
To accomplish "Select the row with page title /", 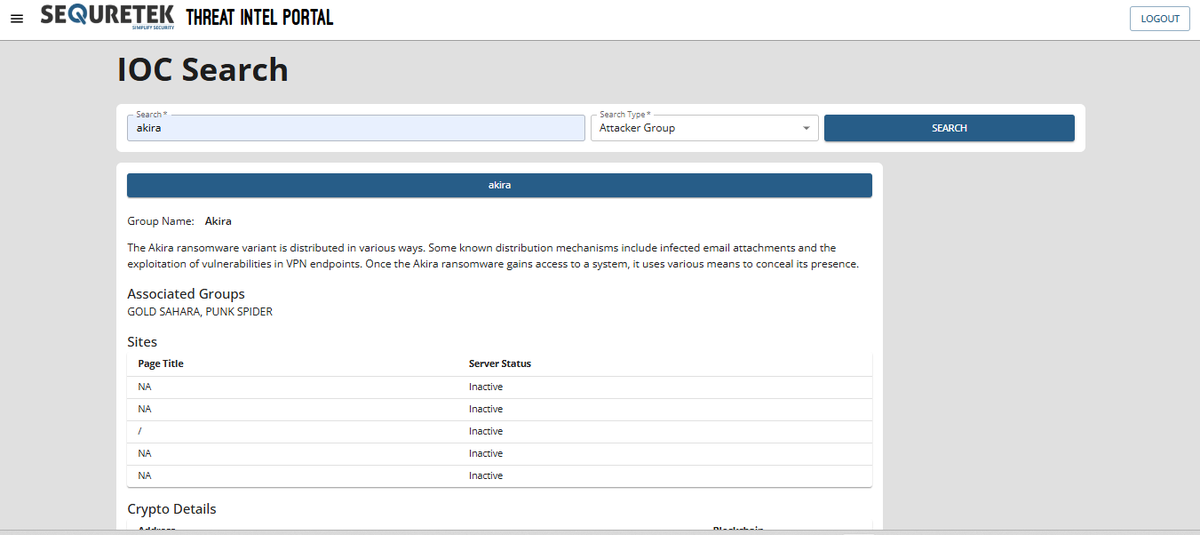I will coord(499,431).
